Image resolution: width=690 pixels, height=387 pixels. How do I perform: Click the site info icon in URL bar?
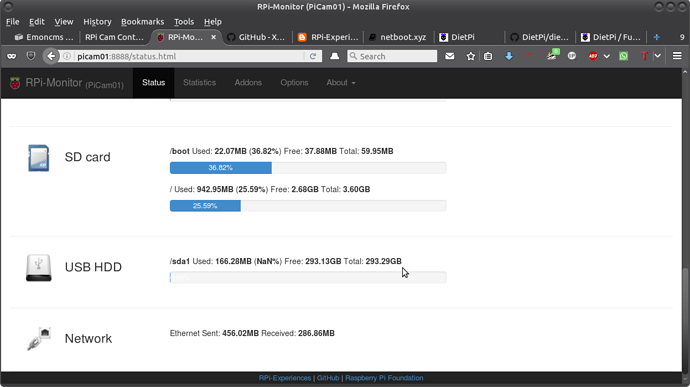(67, 56)
